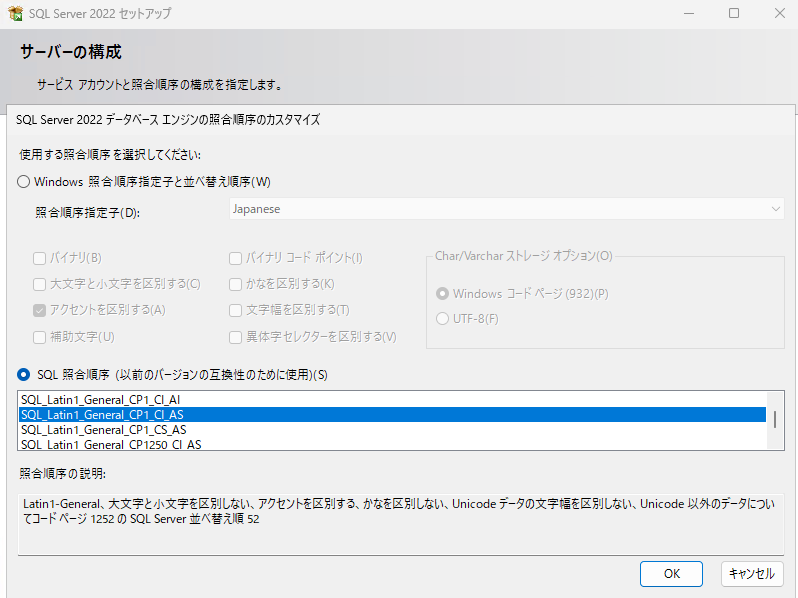Select SQL collation radio button
This screenshot has height=598, width=798.
pos(23,375)
